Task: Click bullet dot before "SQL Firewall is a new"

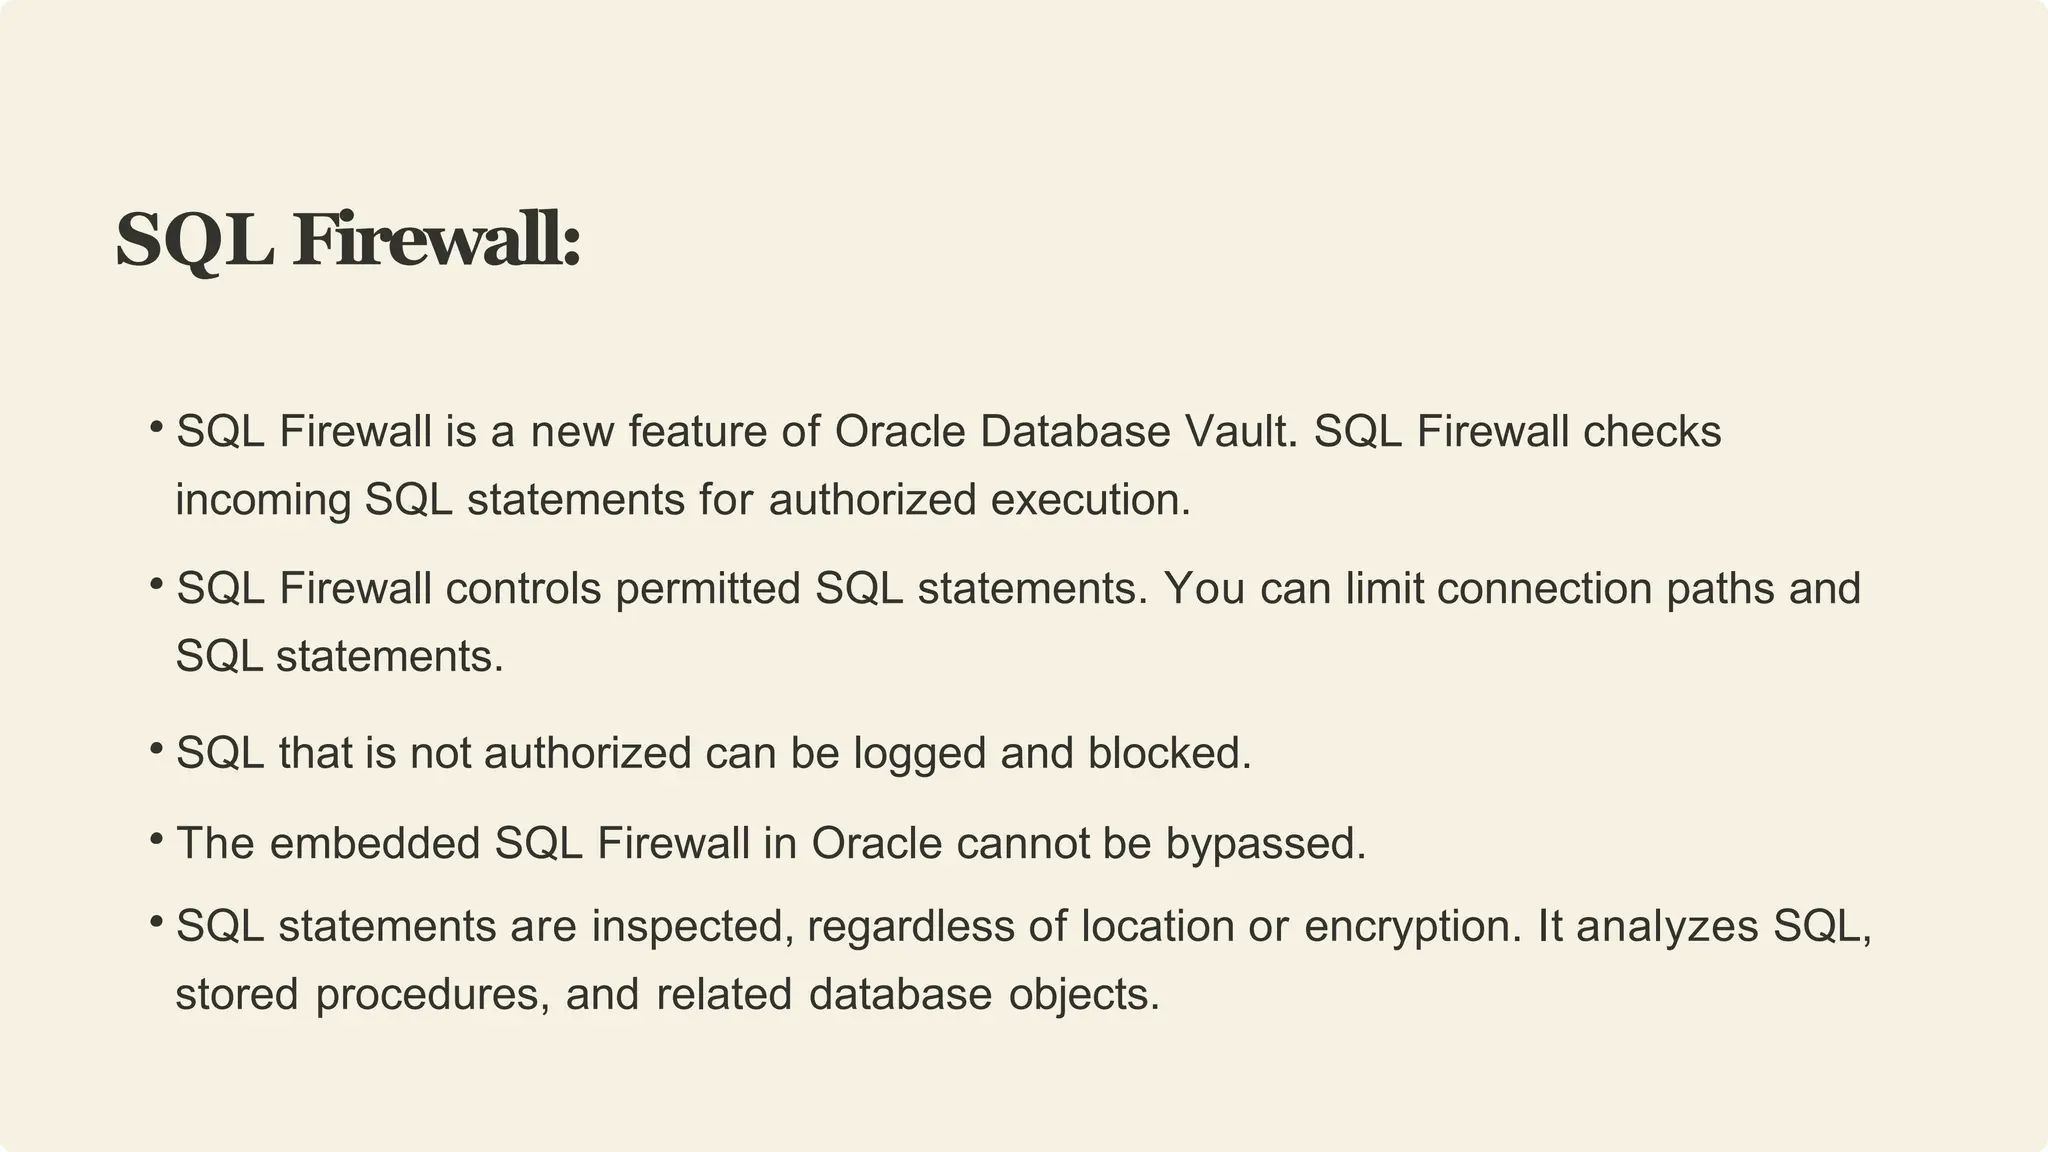Action: point(155,428)
